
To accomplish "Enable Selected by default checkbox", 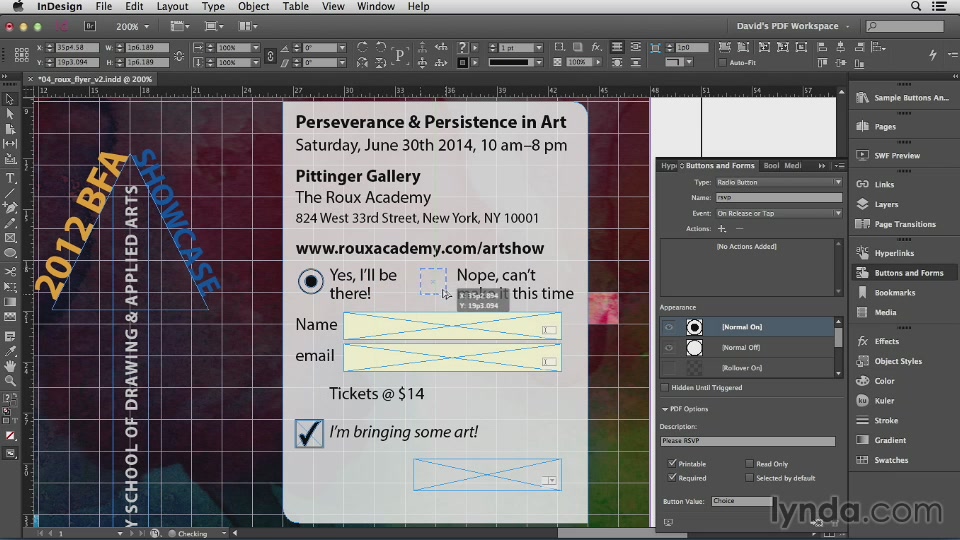I will 749,478.
